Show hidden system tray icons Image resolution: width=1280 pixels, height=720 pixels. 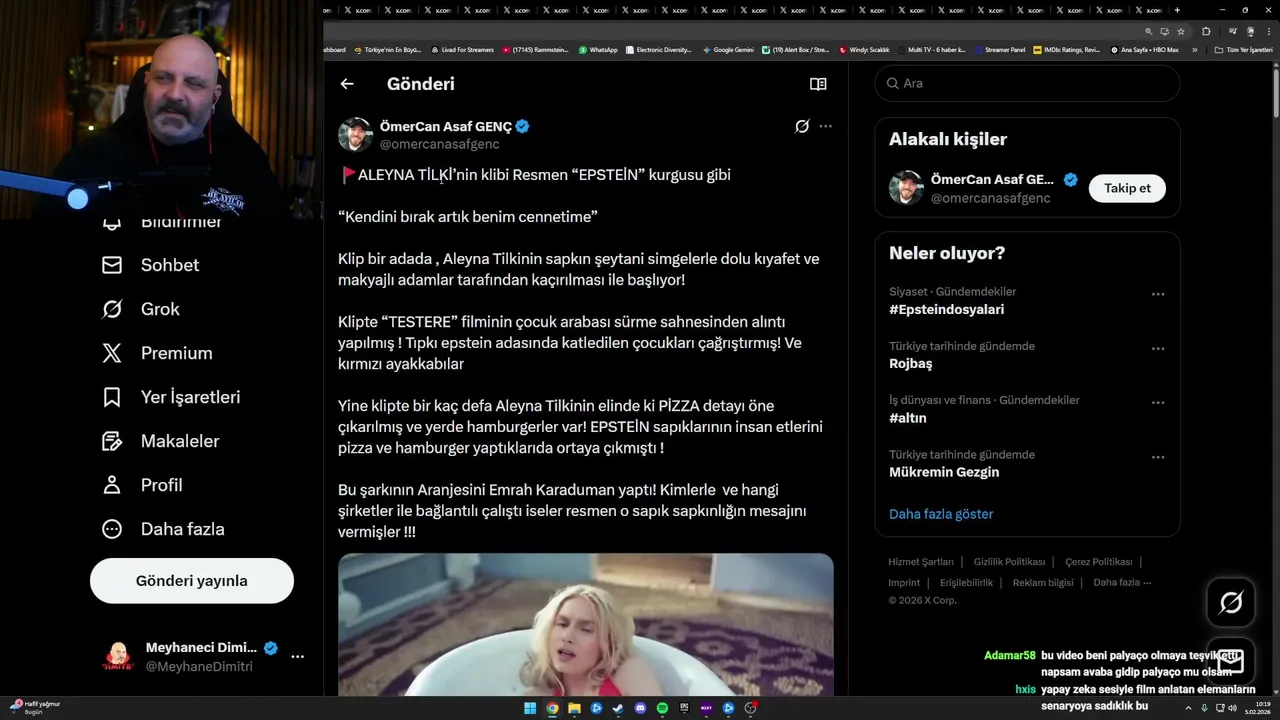pyautogui.click(x=1189, y=708)
